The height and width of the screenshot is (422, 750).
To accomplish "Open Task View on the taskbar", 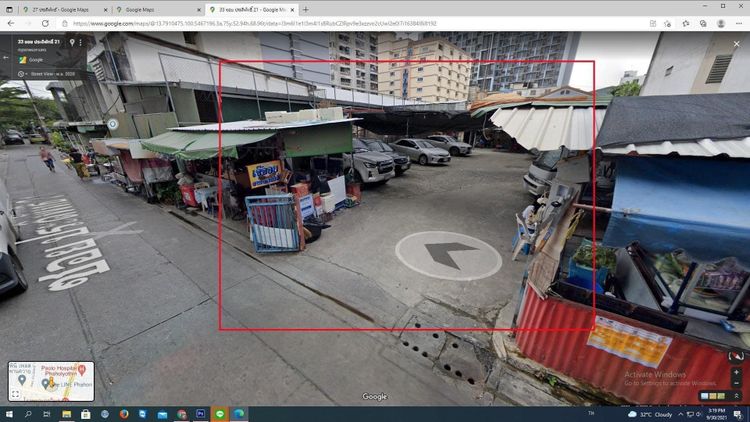I will pos(46,414).
